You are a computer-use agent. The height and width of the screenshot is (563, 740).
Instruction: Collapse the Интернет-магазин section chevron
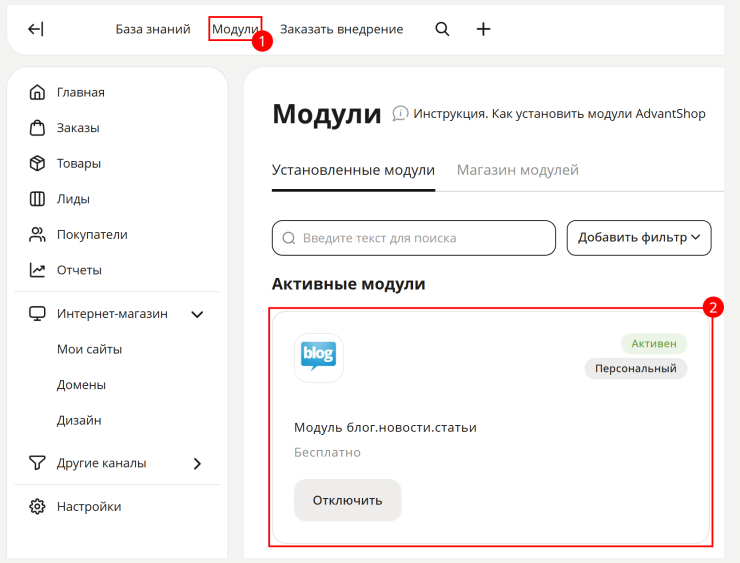point(197,314)
